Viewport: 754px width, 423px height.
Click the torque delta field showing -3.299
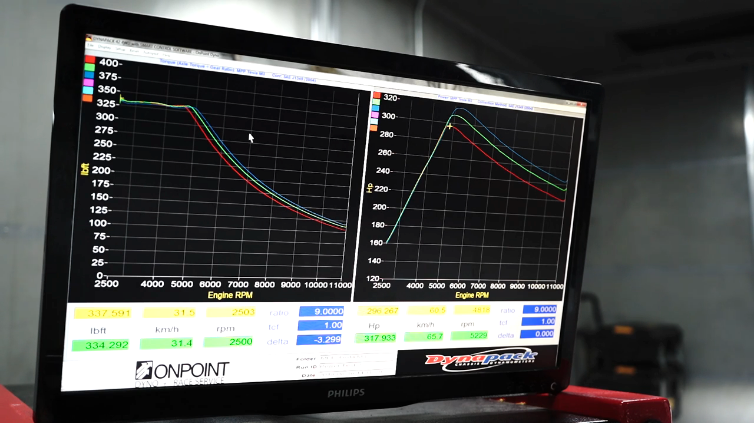tap(319, 340)
